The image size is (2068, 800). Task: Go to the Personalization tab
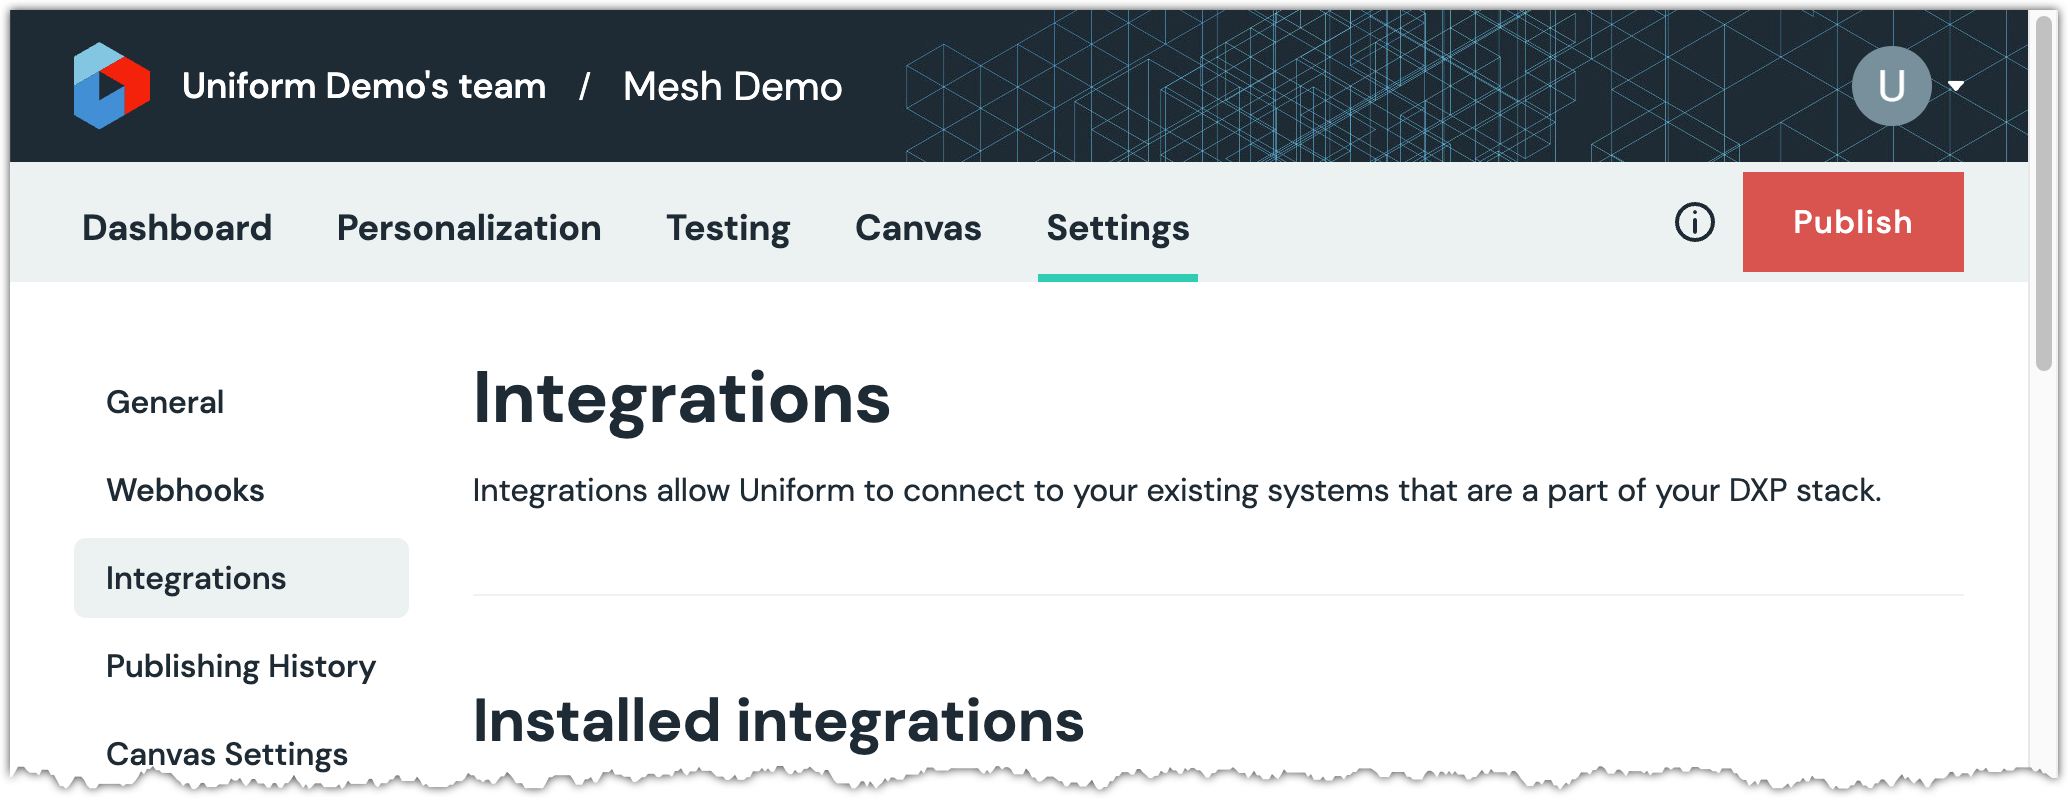pos(469,228)
